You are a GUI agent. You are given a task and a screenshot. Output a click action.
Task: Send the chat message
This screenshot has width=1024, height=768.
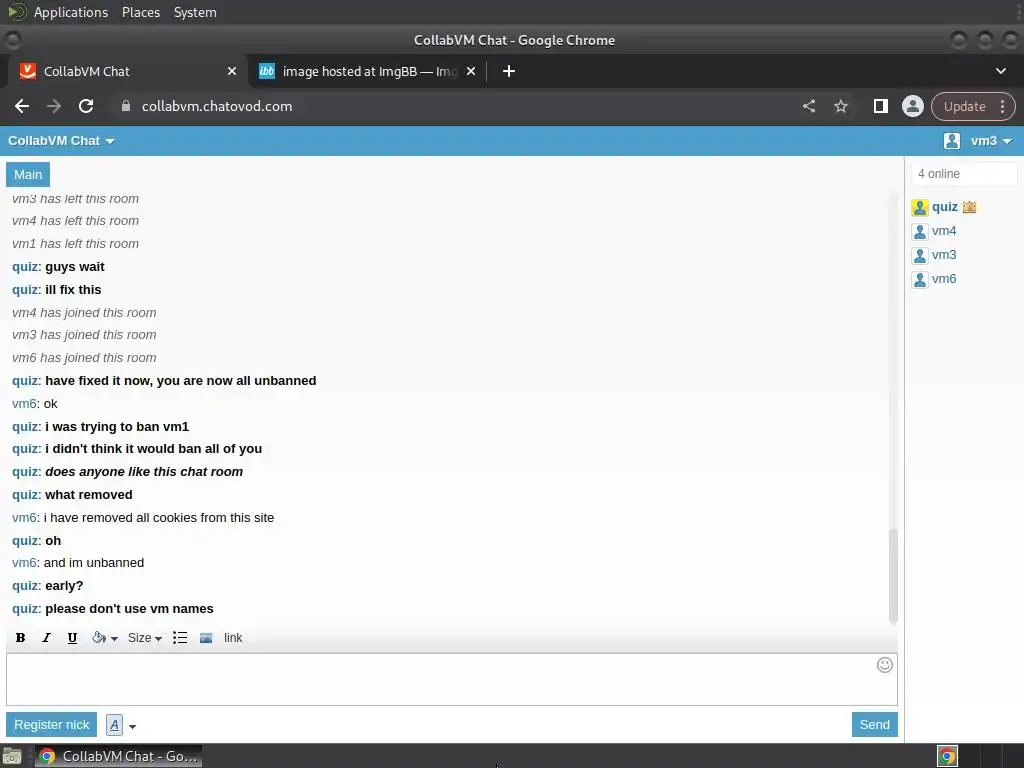(x=874, y=724)
